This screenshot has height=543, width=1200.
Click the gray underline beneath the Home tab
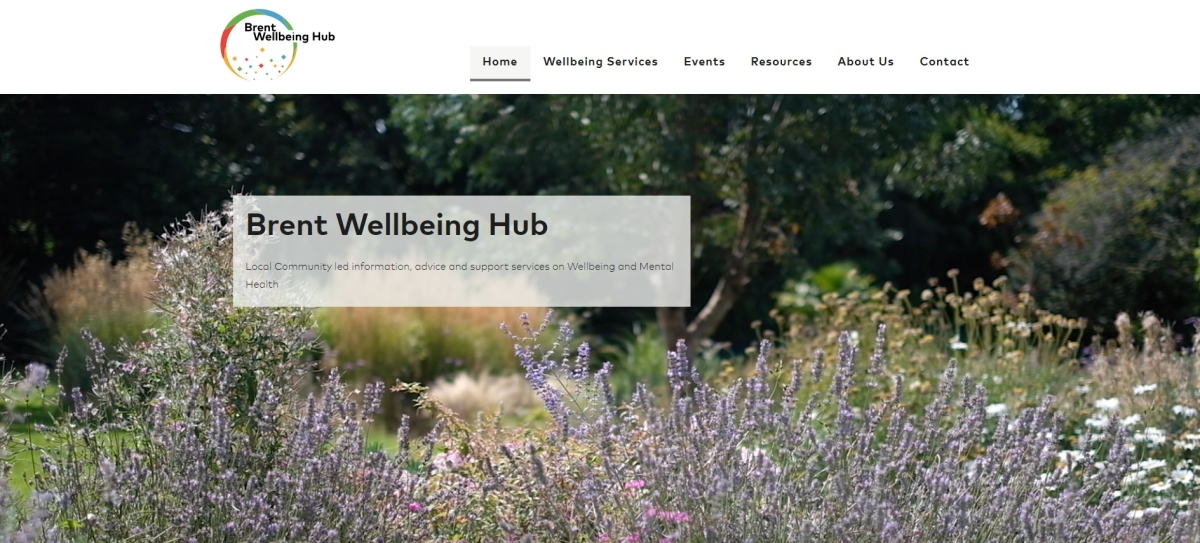(500, 78)
